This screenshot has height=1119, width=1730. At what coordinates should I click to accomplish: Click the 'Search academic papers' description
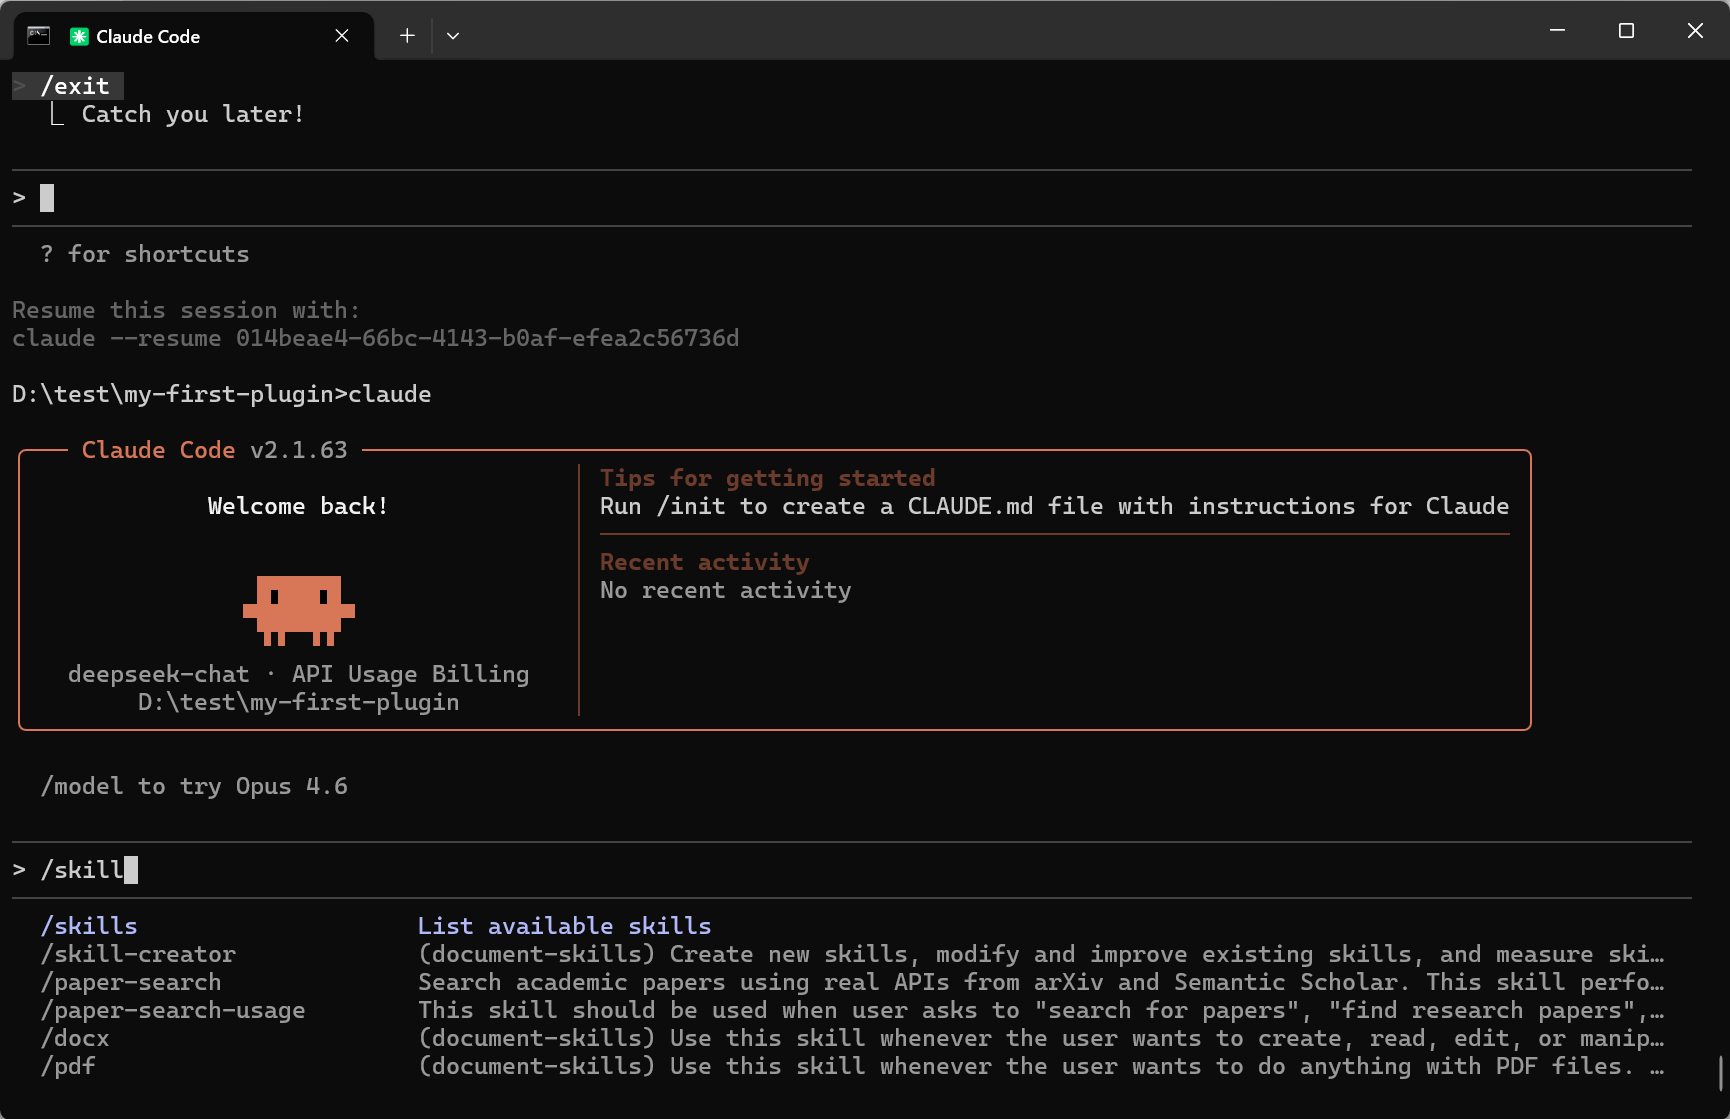[1041, 982]
